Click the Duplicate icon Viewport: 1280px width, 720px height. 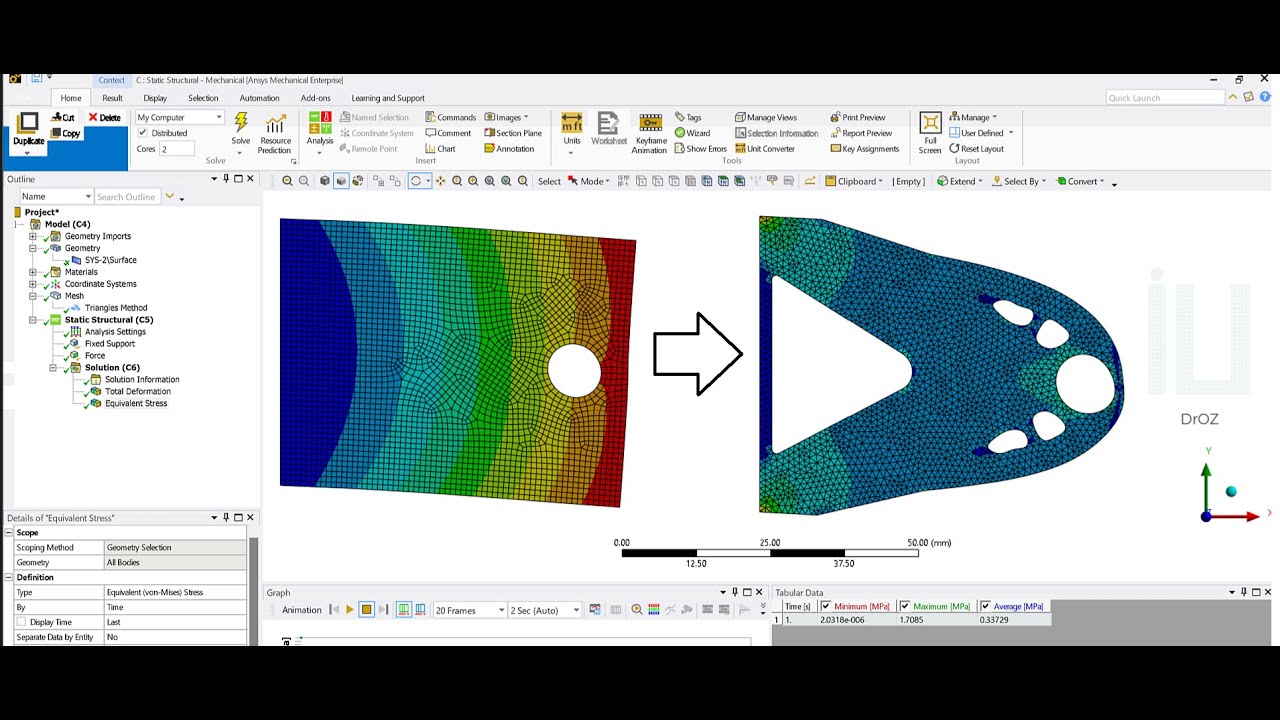pyautogui.click(x=28, y=123)
